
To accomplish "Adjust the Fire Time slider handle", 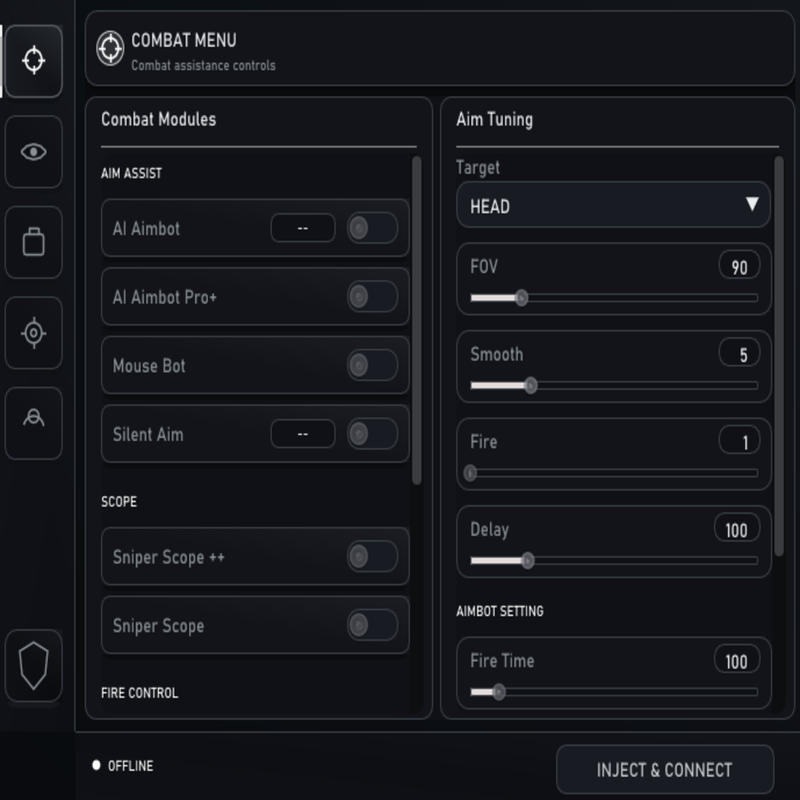I will (x=499, y=692).
